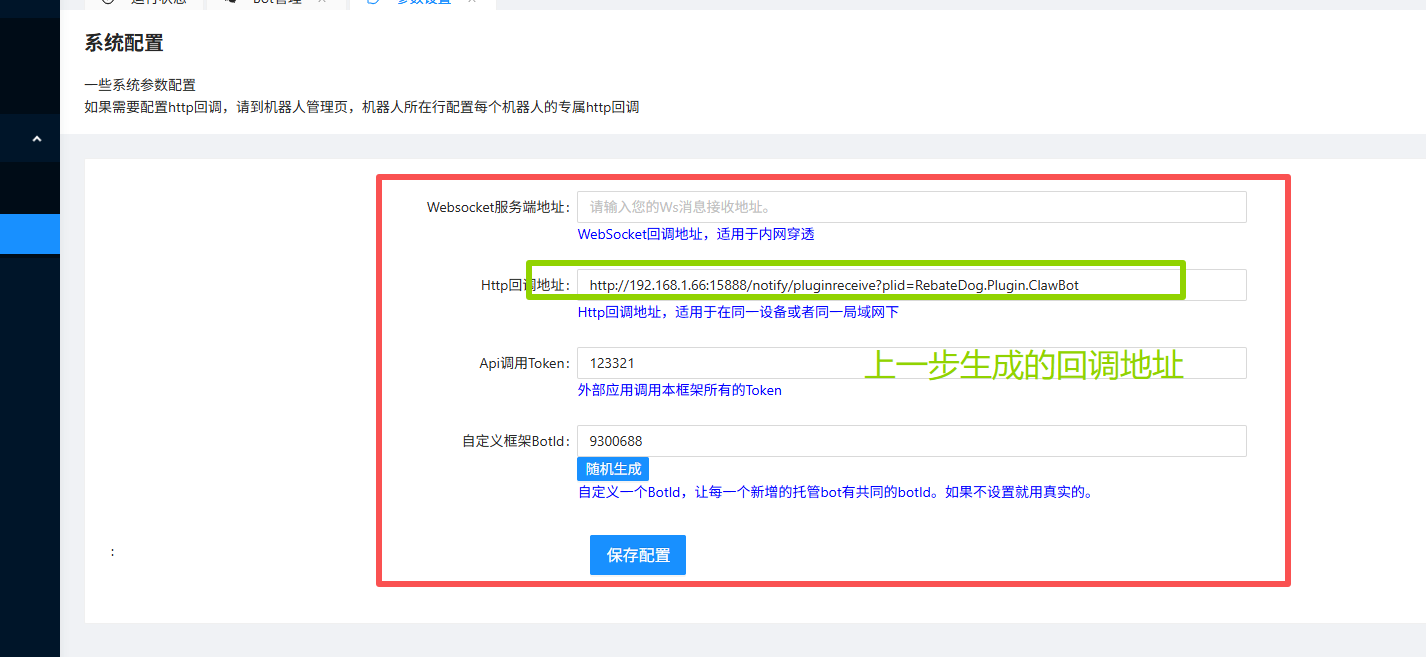Click the 自定义框架BotId field showing 9300688
The height and width of the screenshot is (657, 1426).
911,441
